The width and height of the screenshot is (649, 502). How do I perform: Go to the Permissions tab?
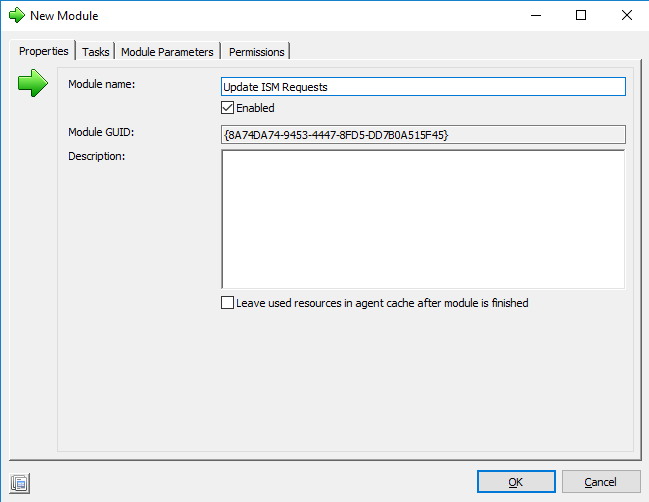pyautogui.click(x=257, y=52)
